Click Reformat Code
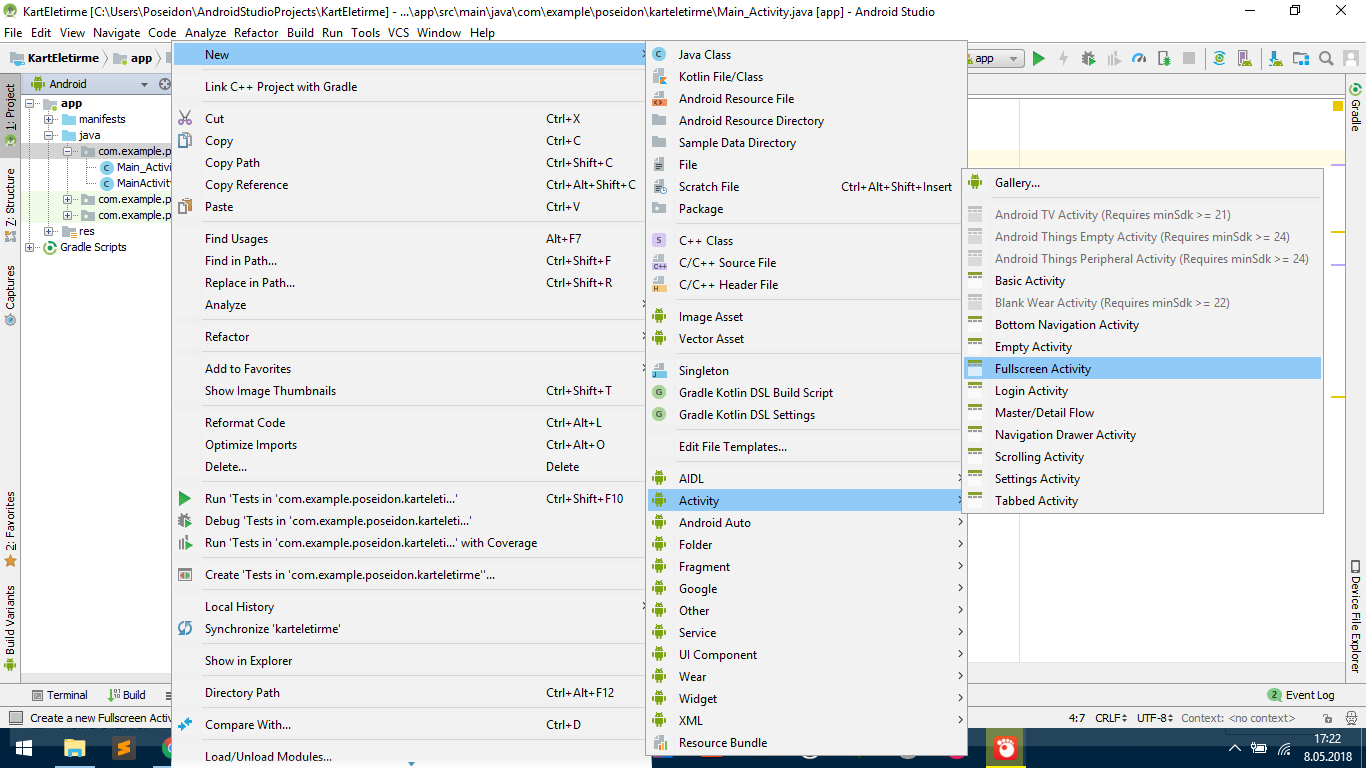Viewport: 1366px width, 768px height. click(410, 423)
